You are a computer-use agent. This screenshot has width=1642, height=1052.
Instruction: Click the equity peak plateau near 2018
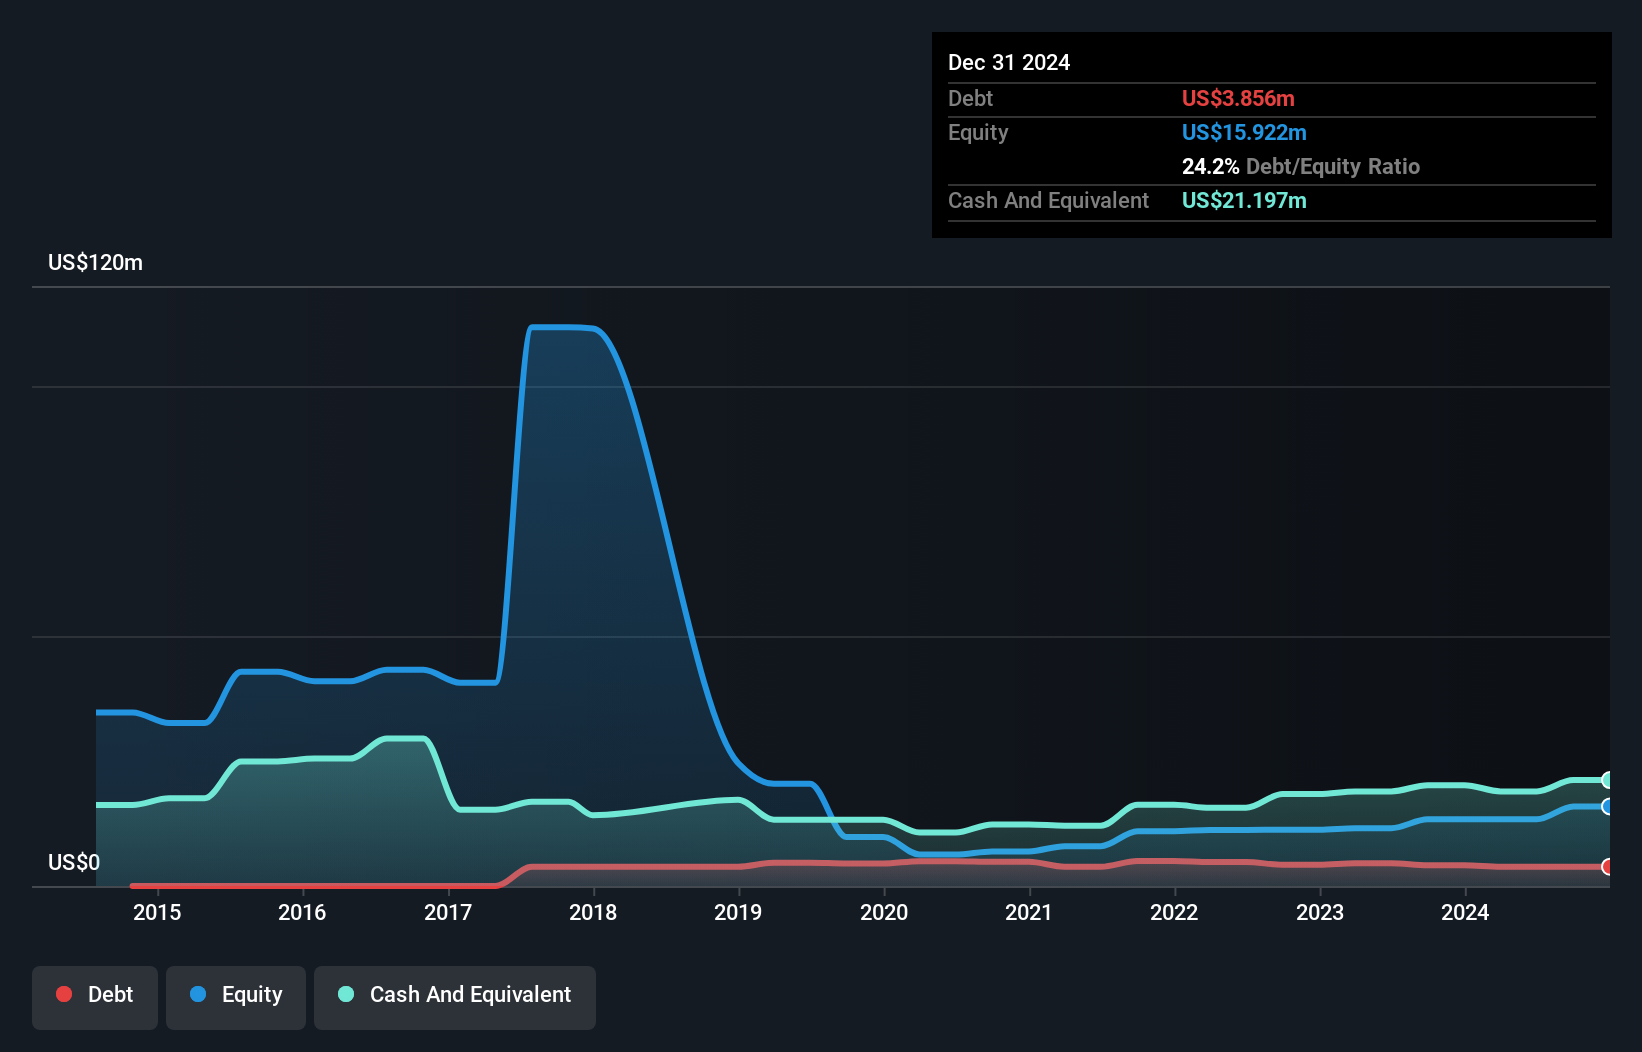pos(563,327)
